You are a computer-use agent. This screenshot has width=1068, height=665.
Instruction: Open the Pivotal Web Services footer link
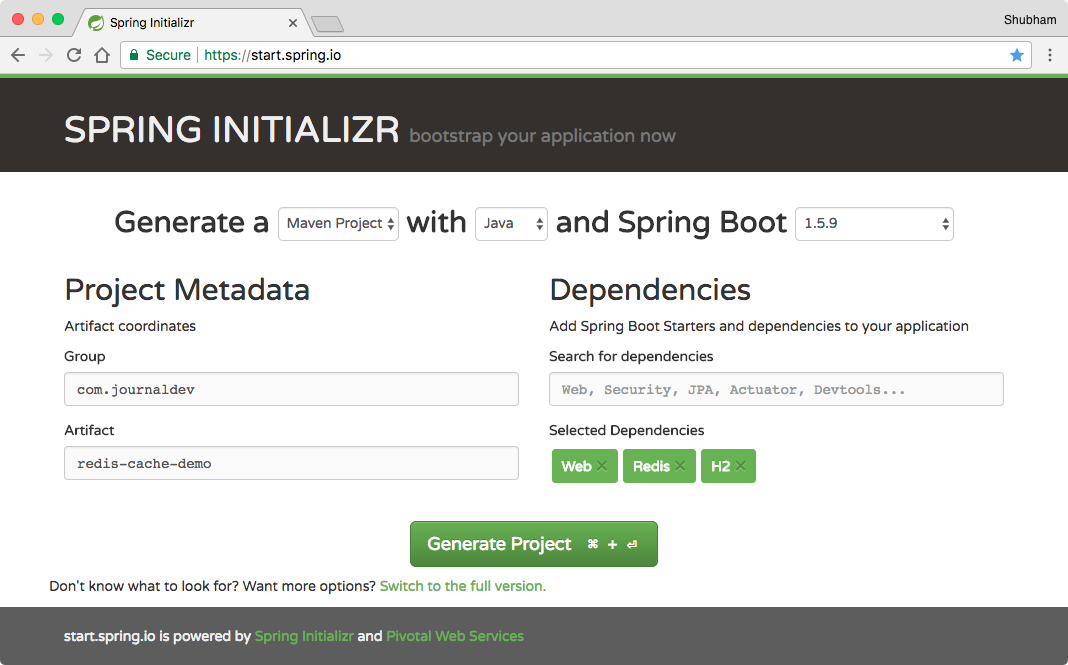(x=455, y=636)
